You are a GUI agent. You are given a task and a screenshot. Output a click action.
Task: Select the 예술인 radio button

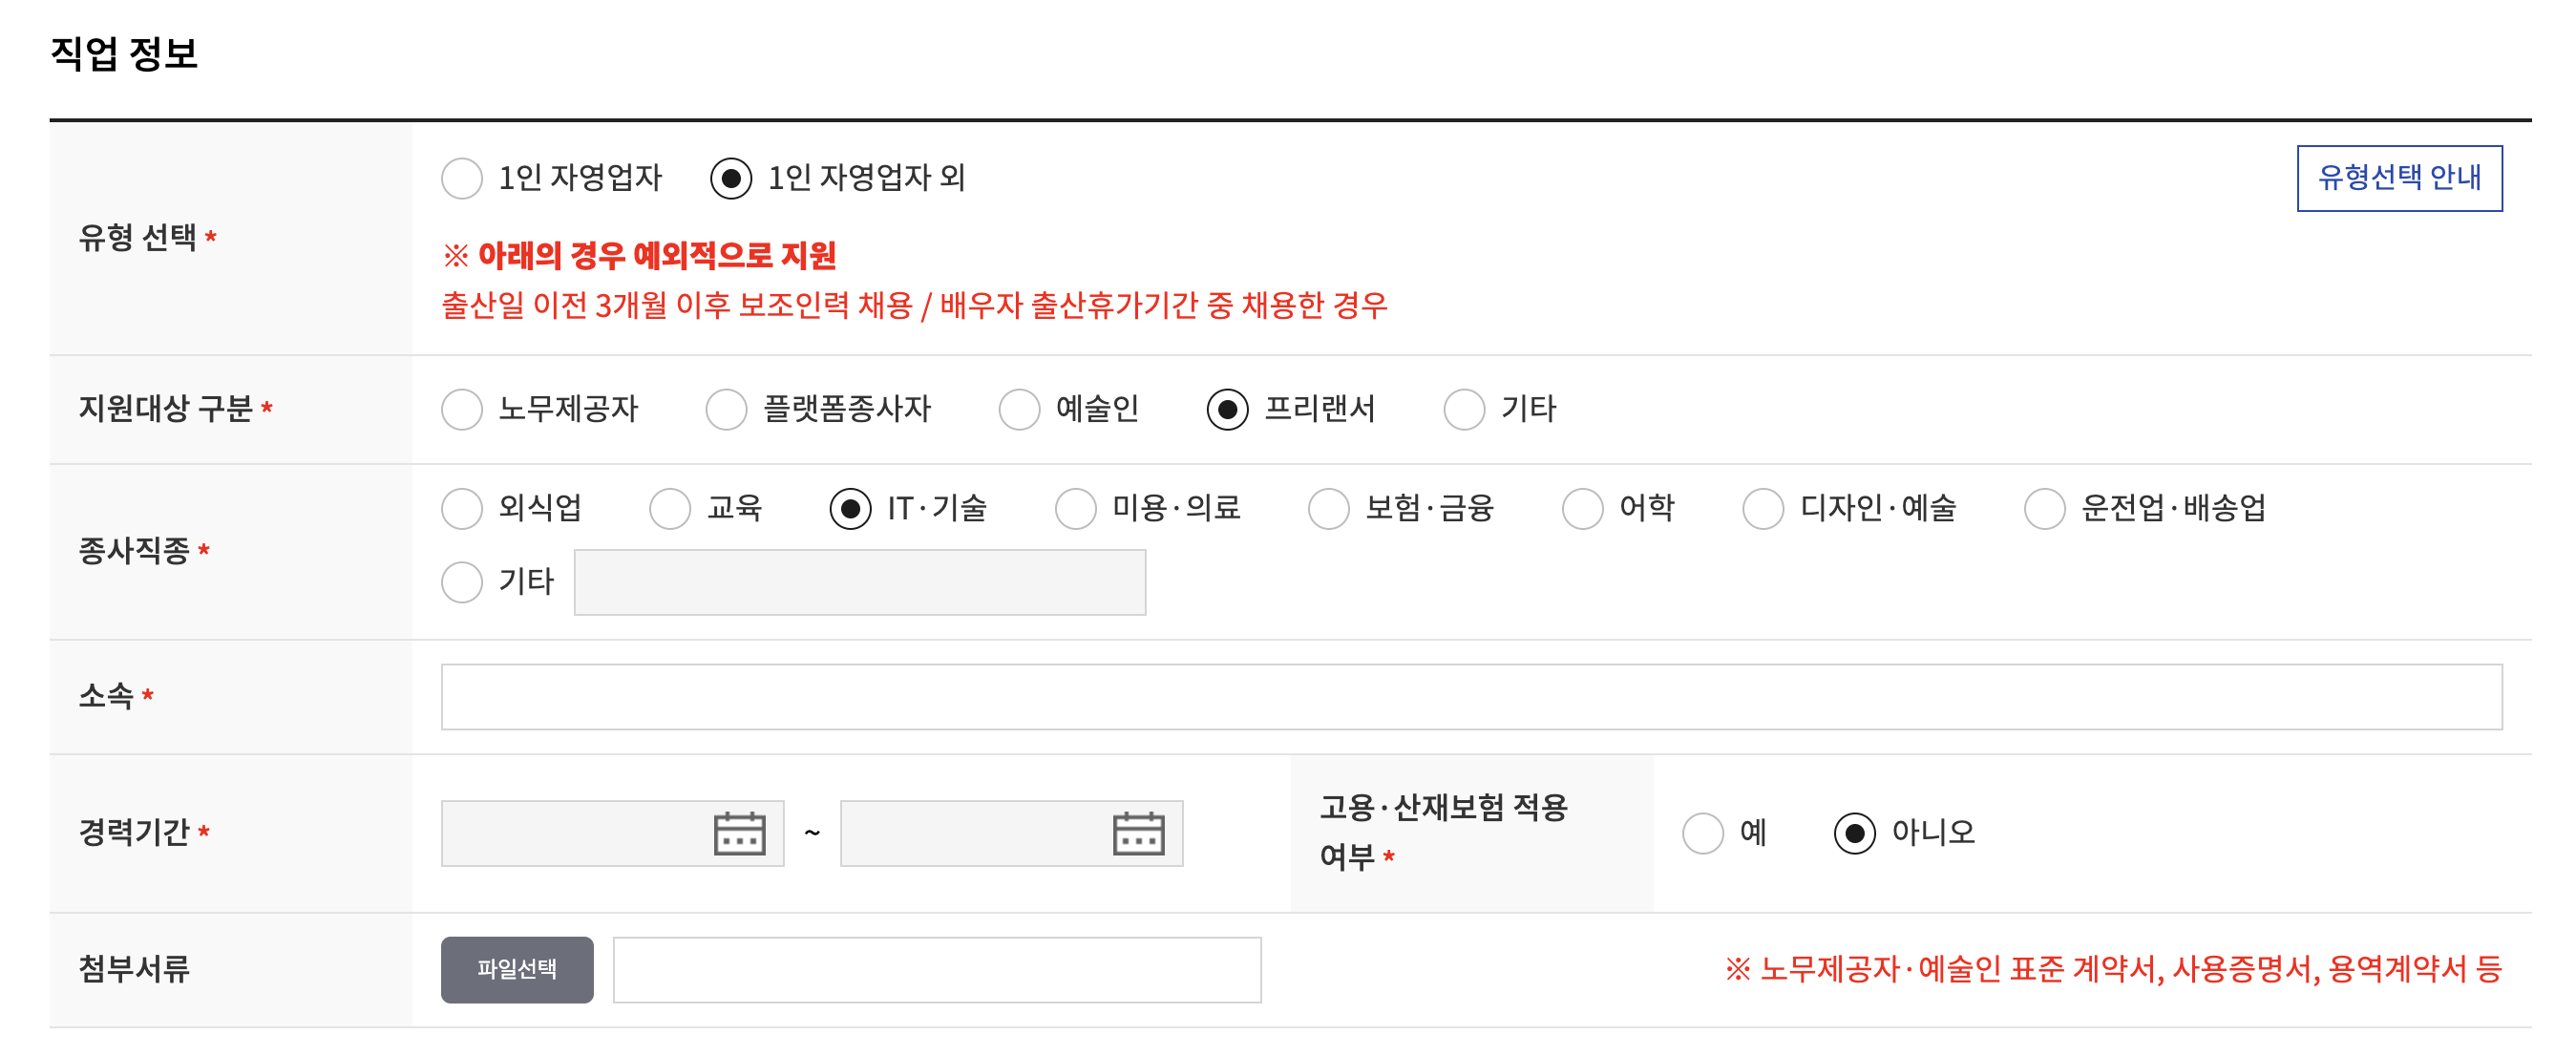pyautogui.click(x=1019, y=409)
